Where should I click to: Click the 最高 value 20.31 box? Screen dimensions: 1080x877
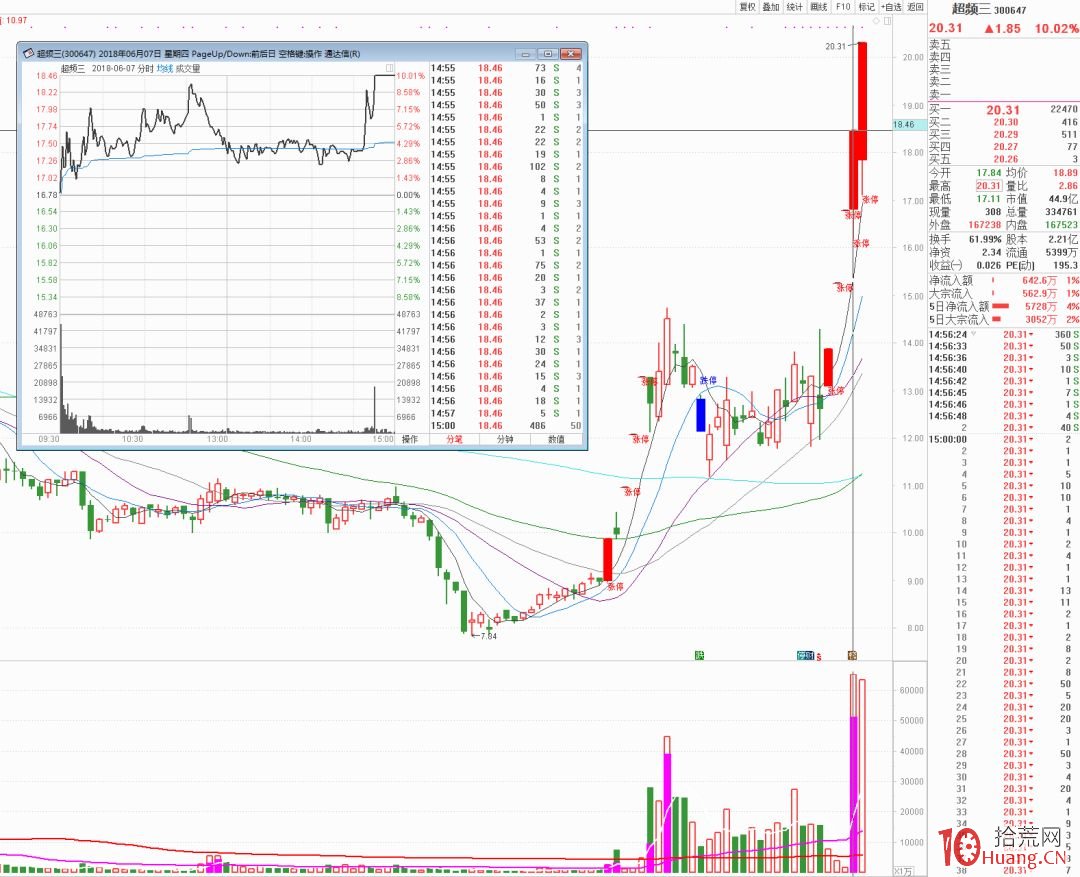988,186
